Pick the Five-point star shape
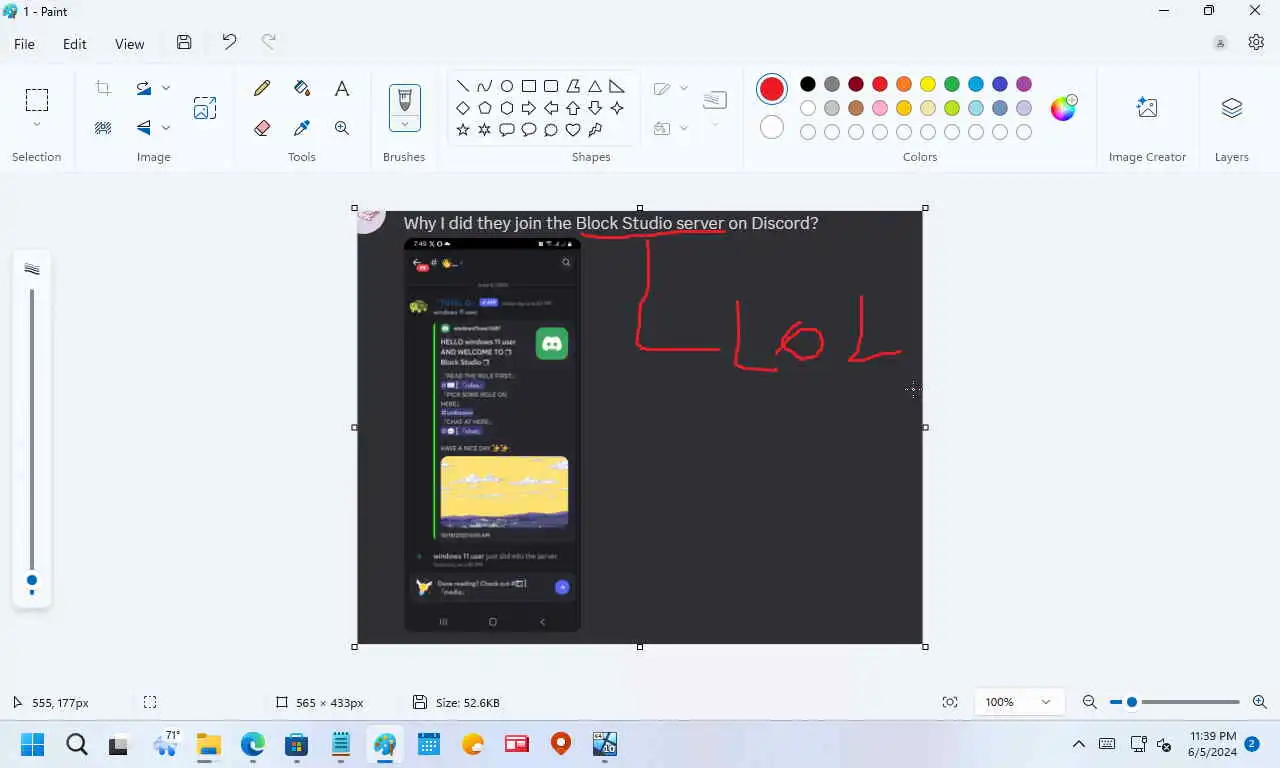1280x768 pixels. pyautogui.click(x=463, y=130)
